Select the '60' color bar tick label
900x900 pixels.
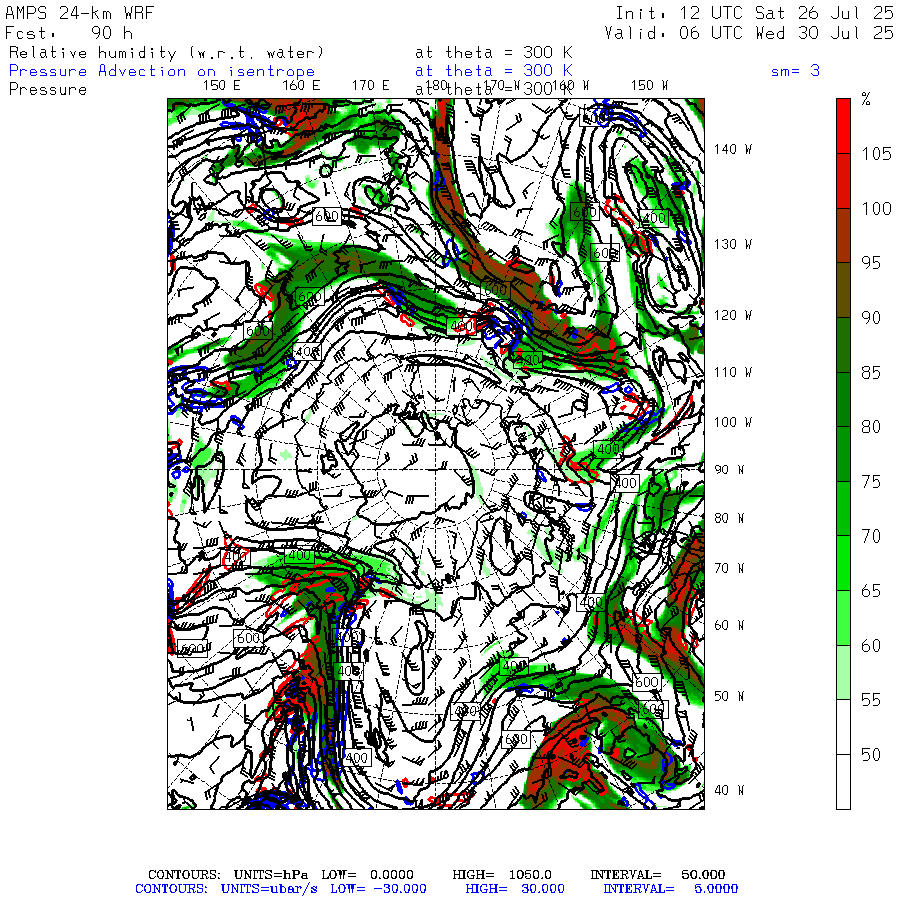(x=871, y=646)
